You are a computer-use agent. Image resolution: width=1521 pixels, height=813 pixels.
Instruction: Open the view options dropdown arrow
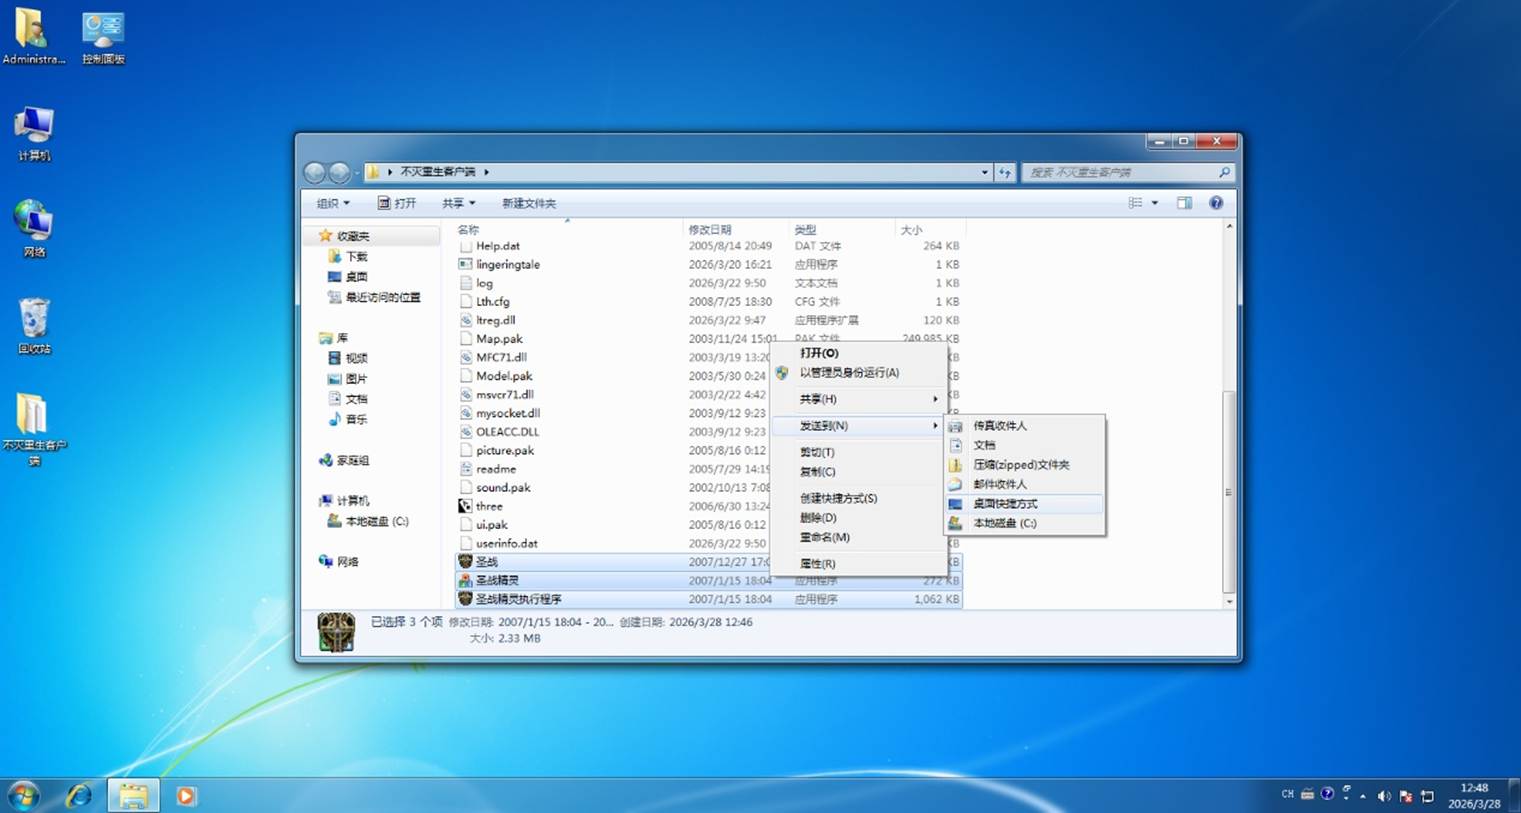pos(1155,203)
